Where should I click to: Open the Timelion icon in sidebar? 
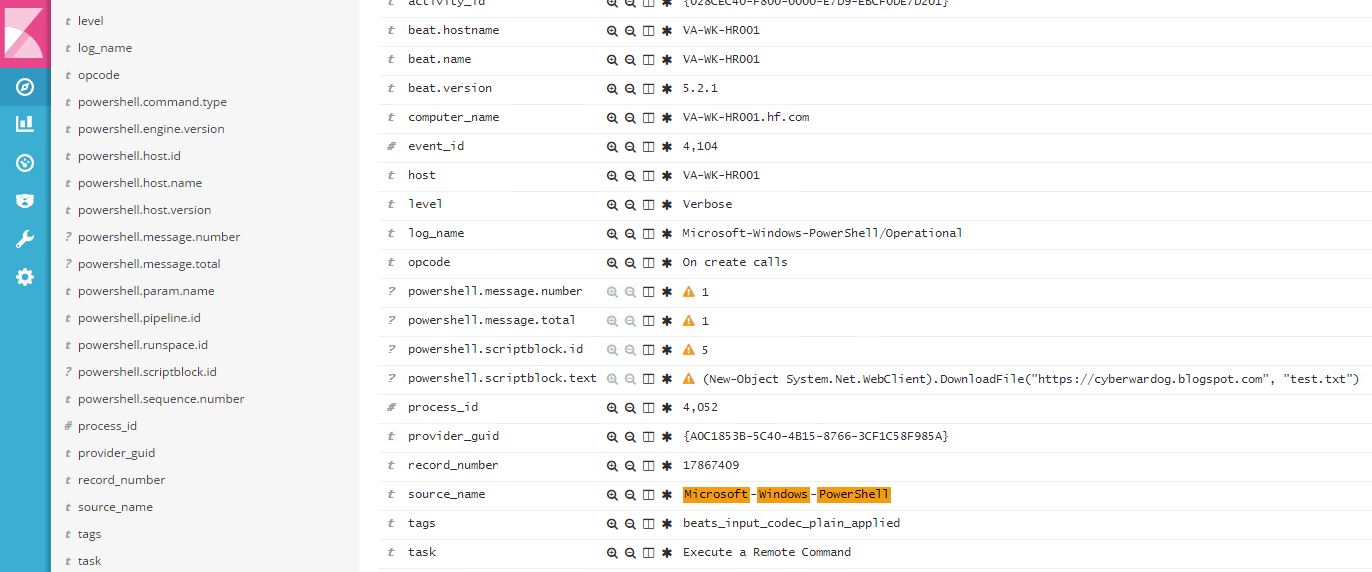(25, 200)
